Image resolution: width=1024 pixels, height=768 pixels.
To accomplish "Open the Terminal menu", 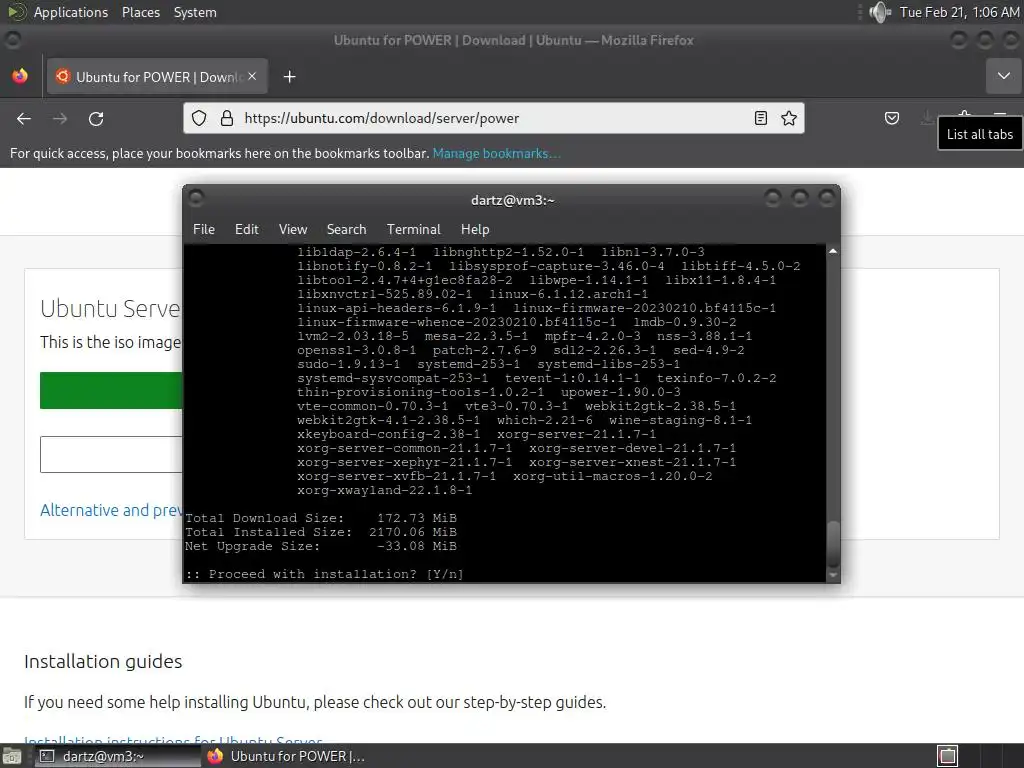I will pyautogui.click(x=413, y=229).
